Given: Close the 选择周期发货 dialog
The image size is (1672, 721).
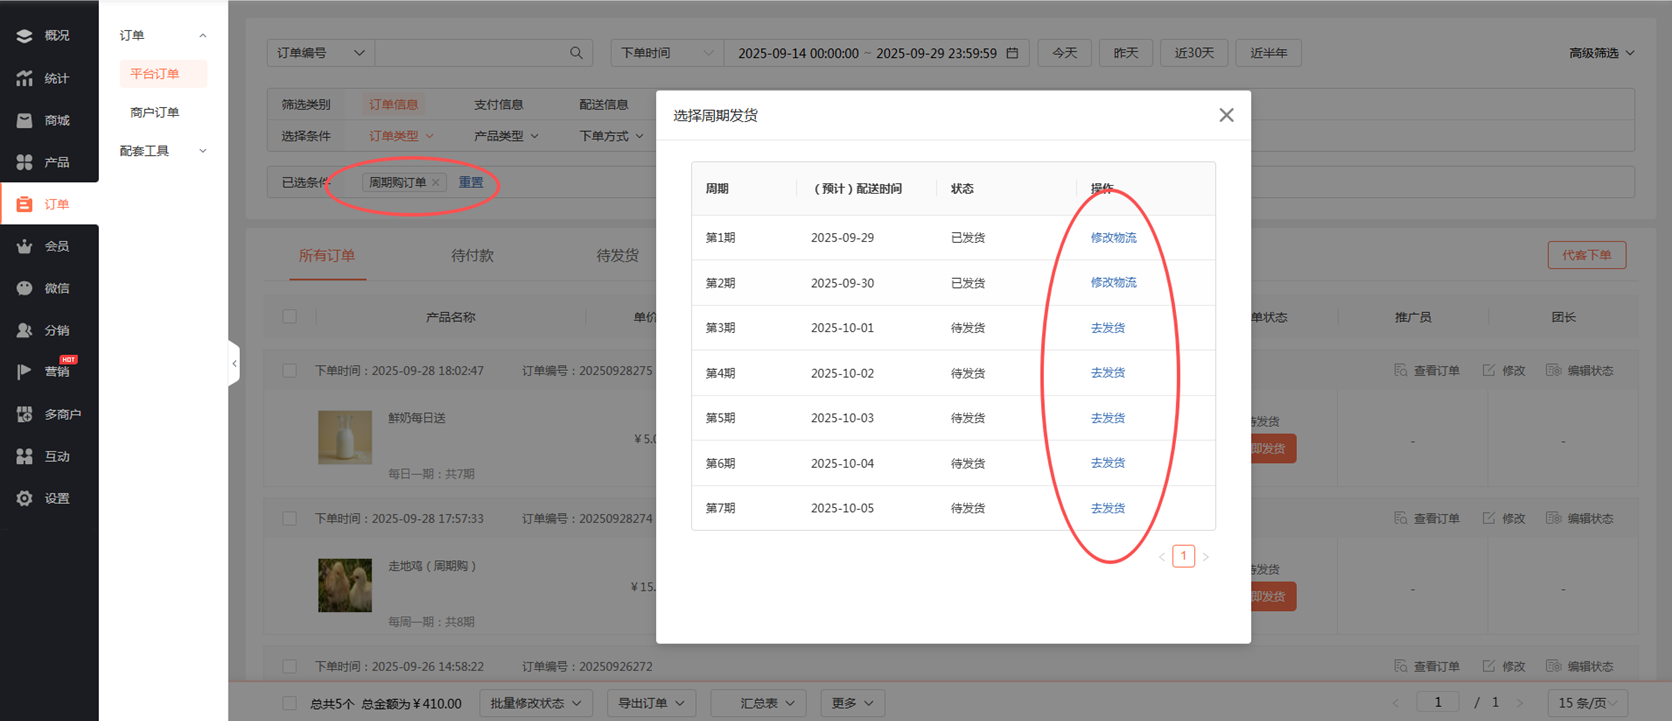Looking at the screenshot, I should pos(1226,115).
